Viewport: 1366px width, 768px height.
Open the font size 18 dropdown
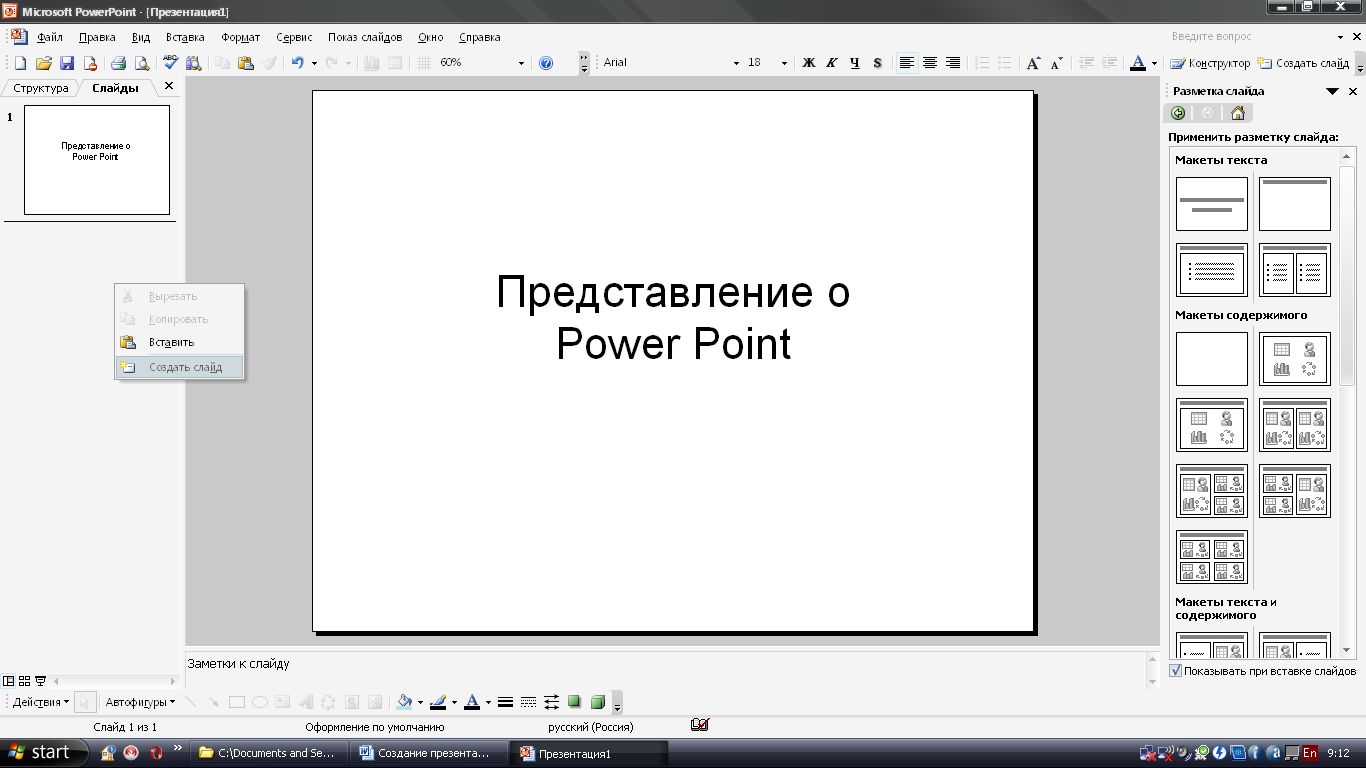(784, 63)
